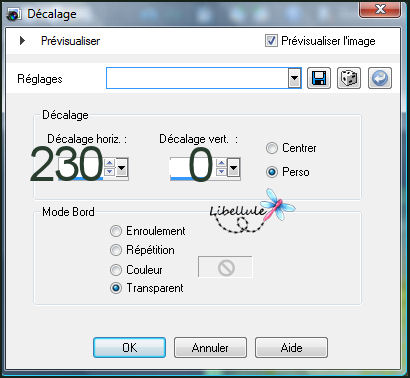Increase the horizontal offset with up arrow
The image size is (410, 378).
tap(110, 163)
